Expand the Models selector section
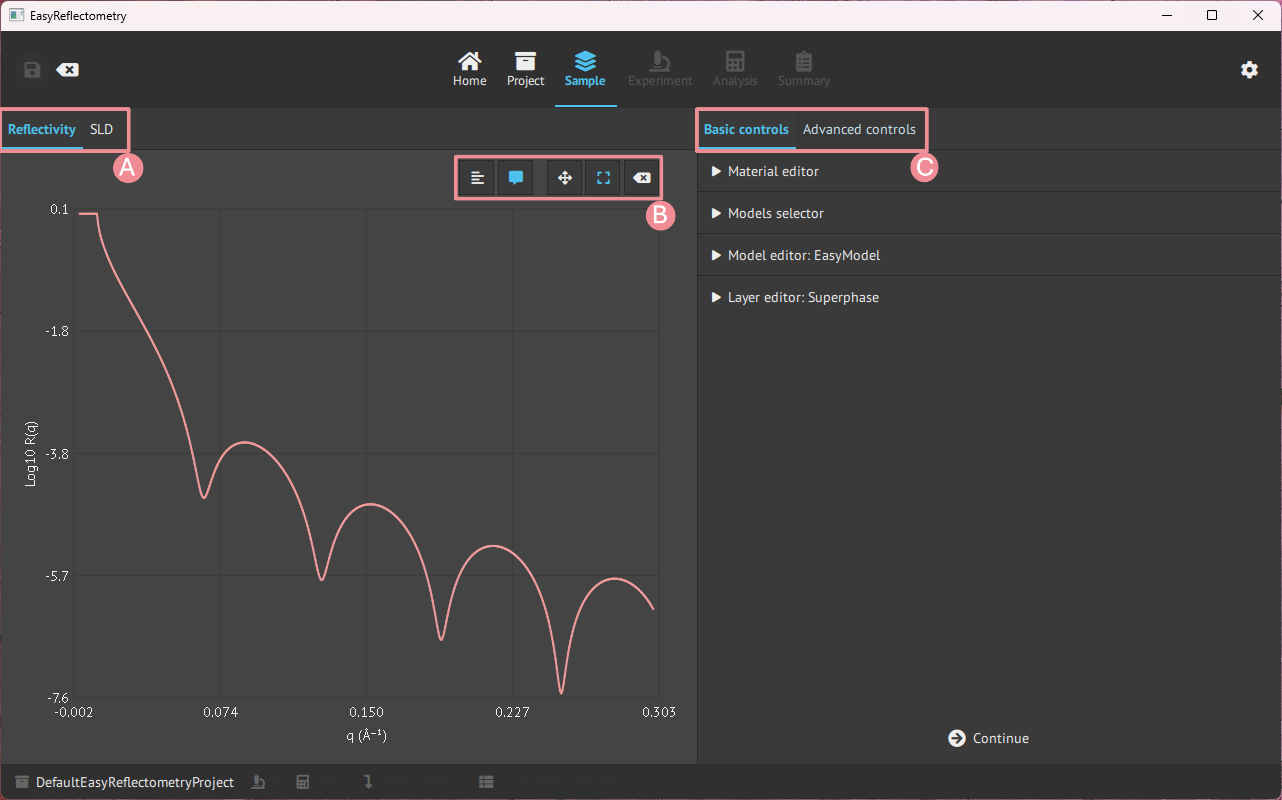 click(x=775, y=214)
